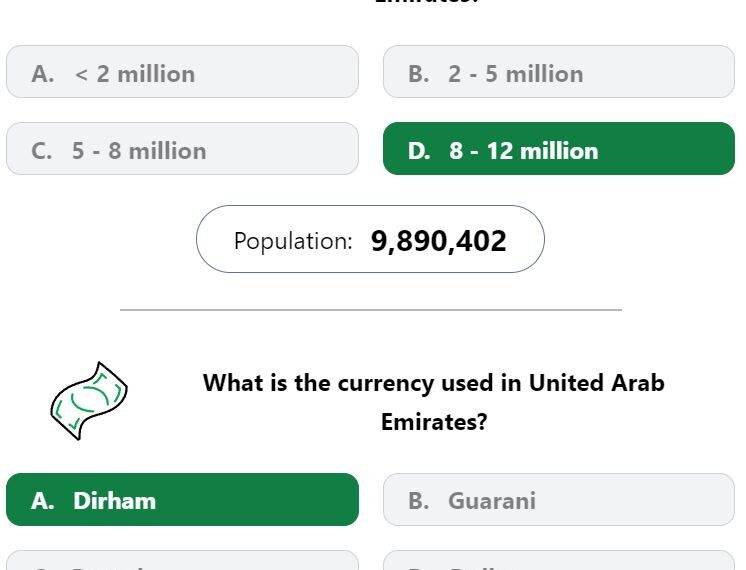Screen dimensions: 746x570
Task: Click the currency question heading text
Action: [434, 402]
